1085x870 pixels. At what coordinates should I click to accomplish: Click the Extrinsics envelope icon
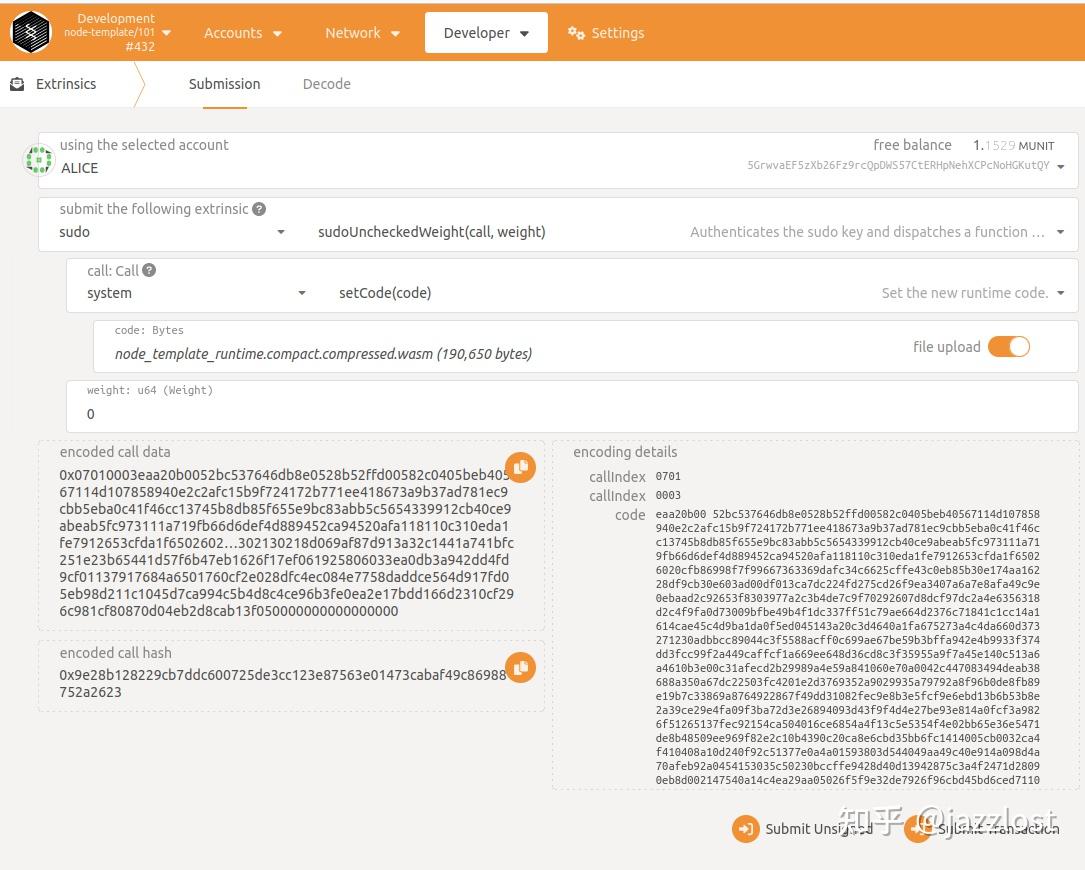pyautogui.click(x=17, y=84)
